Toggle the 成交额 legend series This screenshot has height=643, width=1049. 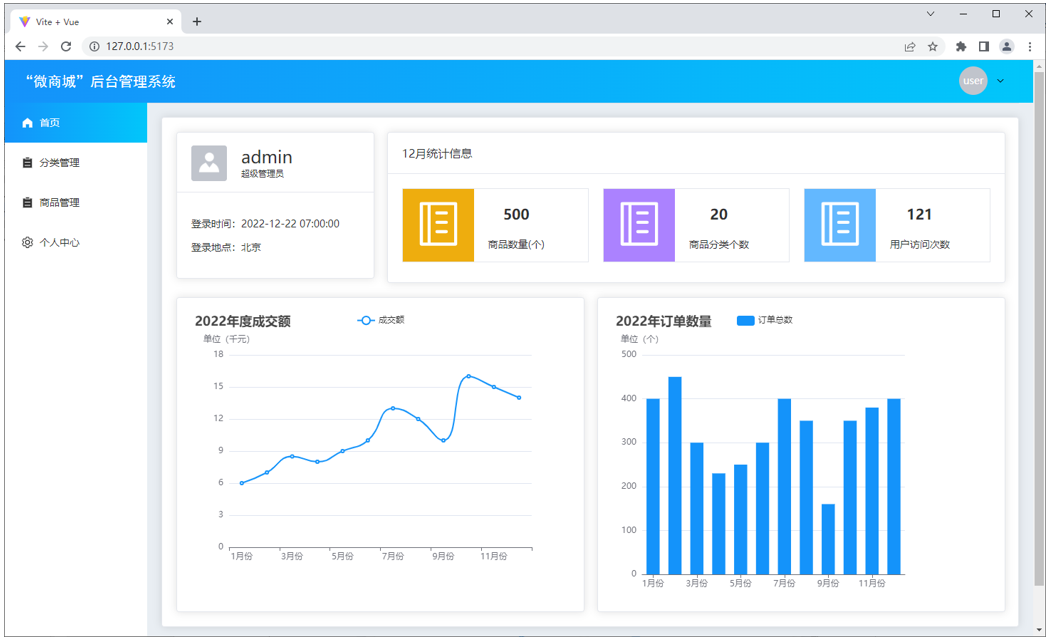click(380, 320)
